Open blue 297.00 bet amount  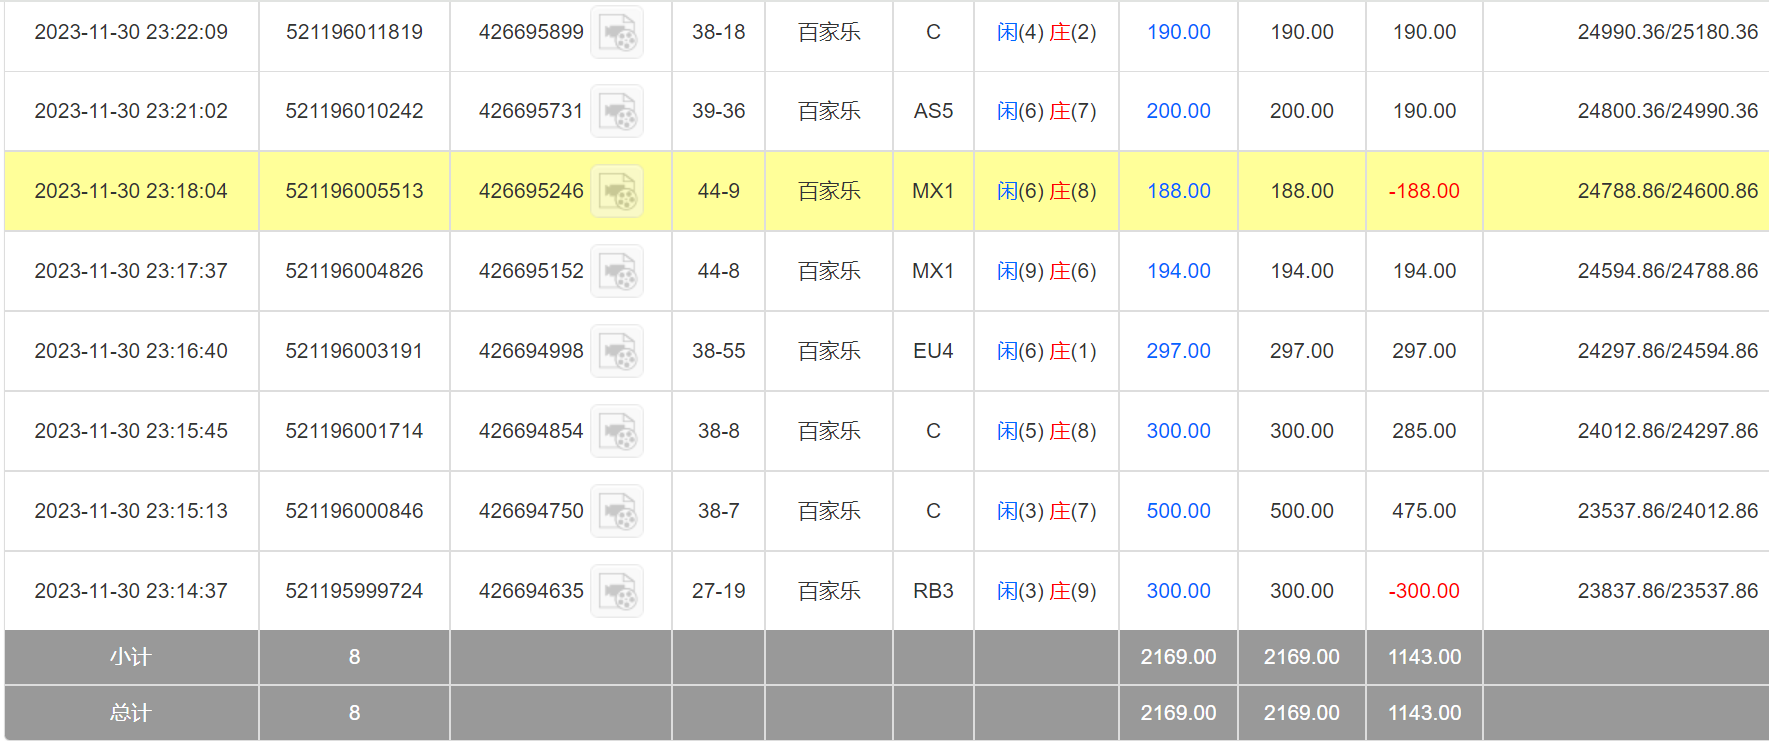pyautogui.click(x=1178, y=351)
